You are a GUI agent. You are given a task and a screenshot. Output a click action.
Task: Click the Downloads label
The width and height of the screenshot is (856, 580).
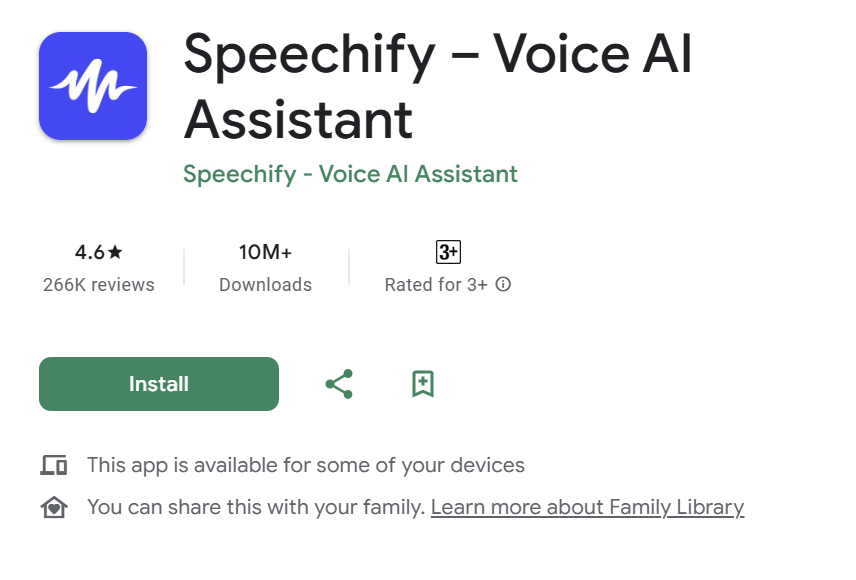point(265,285)
